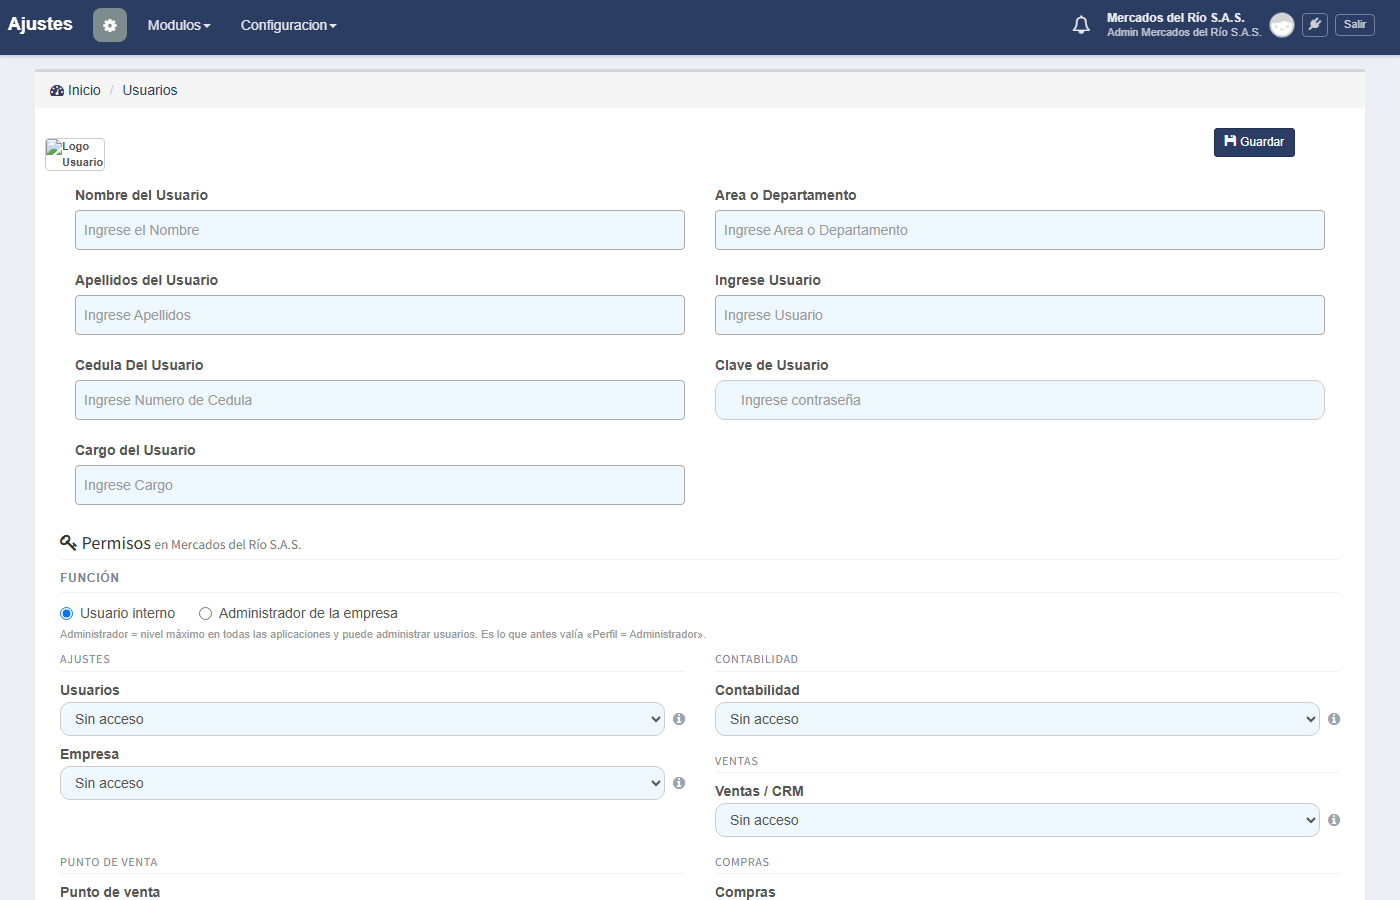The image size is (1400, 900).
Task: Focus the Cargo del Usuario field
Action: coord(380,485)
